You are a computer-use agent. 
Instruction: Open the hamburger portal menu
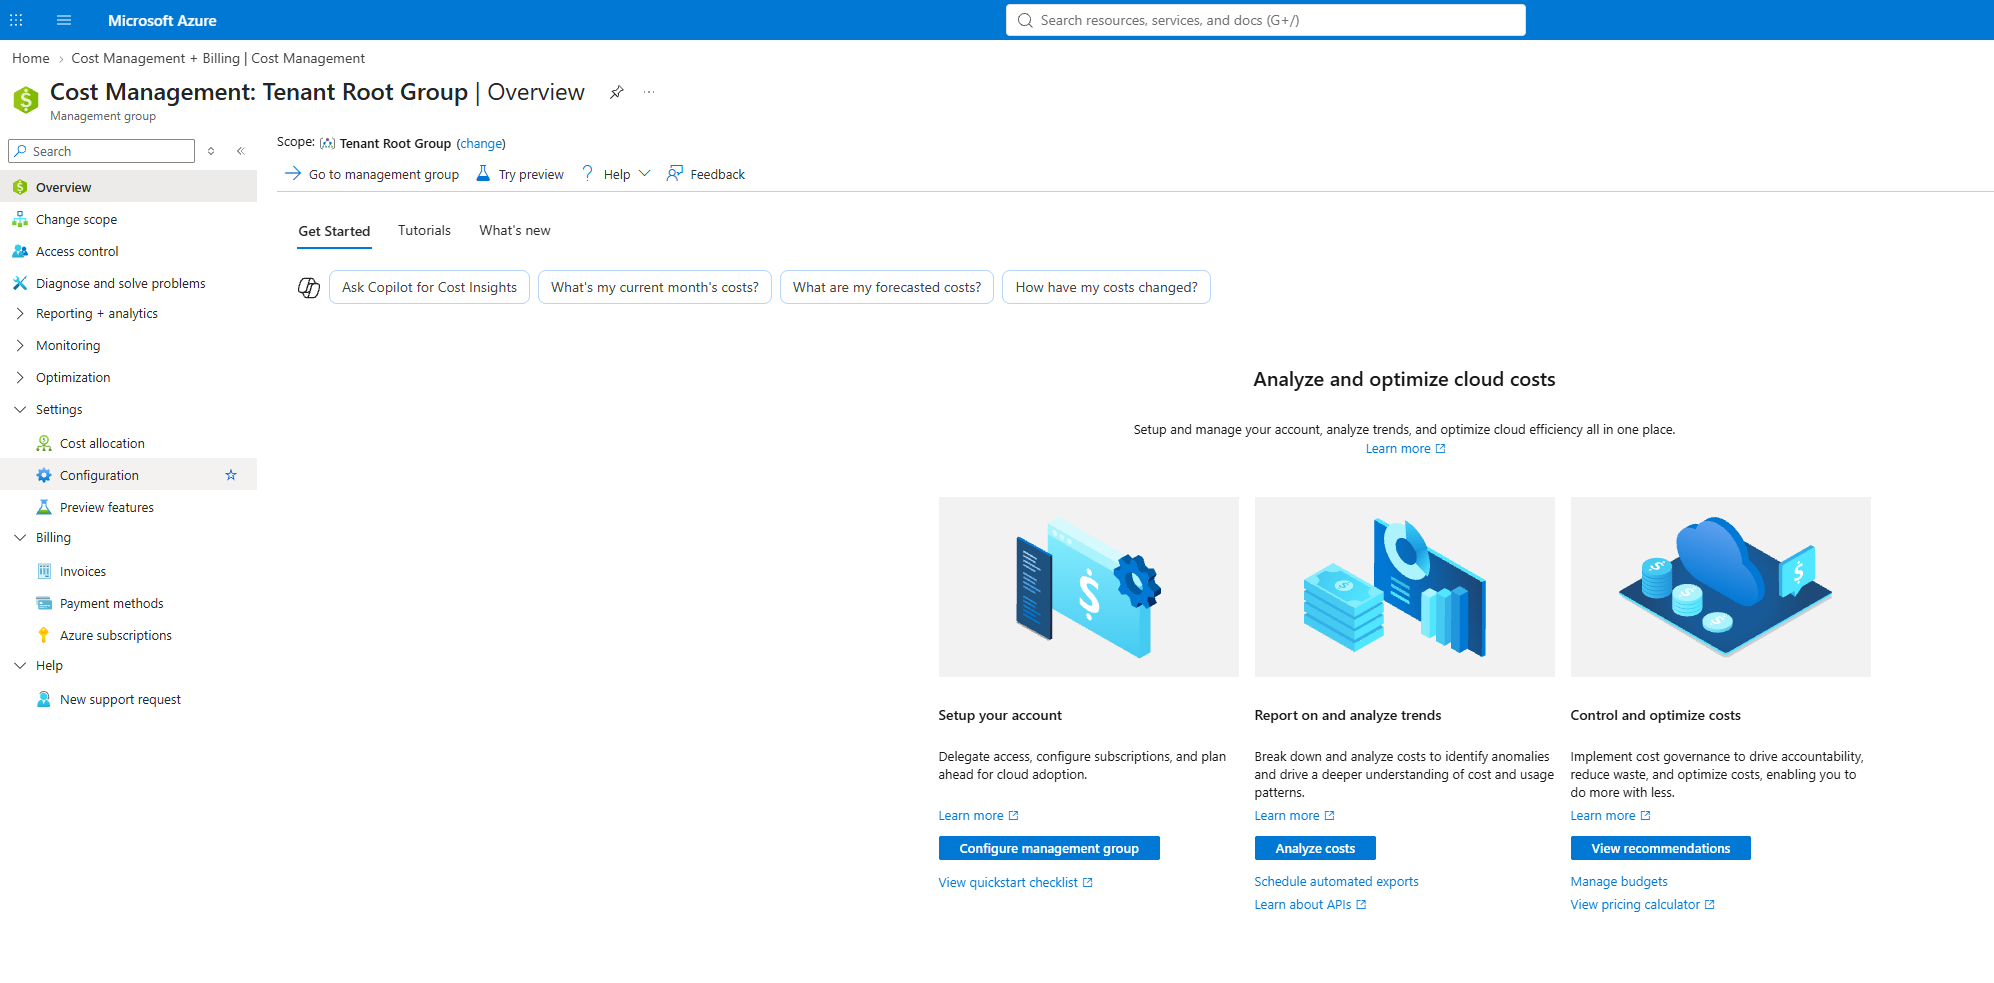click(64, 20)
